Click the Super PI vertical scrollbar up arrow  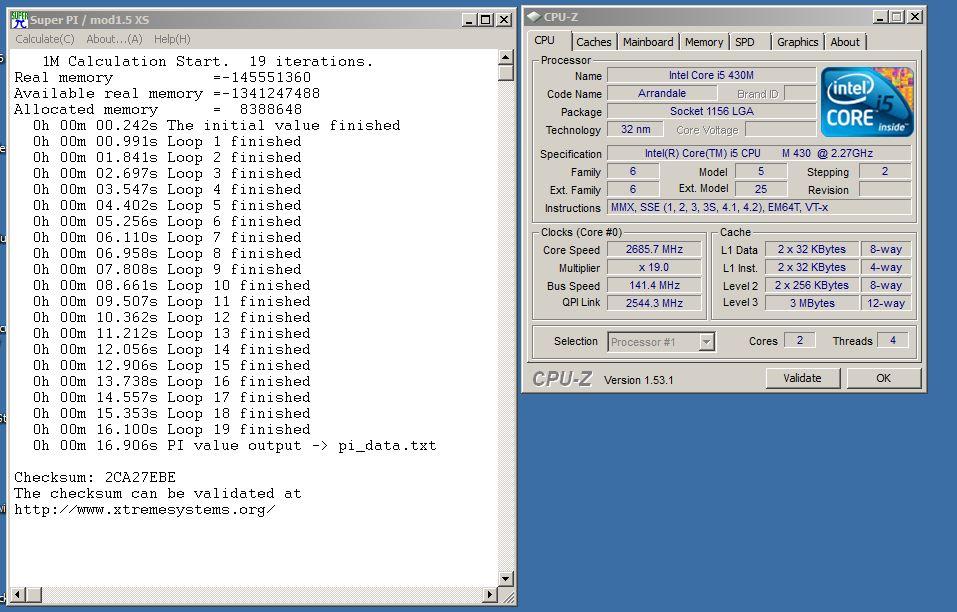click(506, 57)
